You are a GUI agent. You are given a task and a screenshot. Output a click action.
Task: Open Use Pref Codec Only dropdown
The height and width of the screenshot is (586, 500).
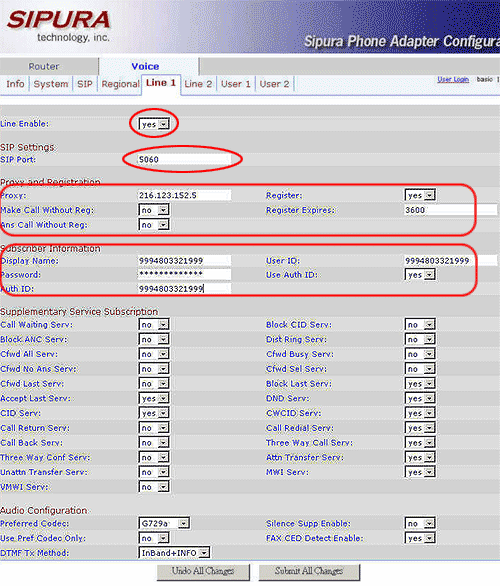tap(154, 538)
